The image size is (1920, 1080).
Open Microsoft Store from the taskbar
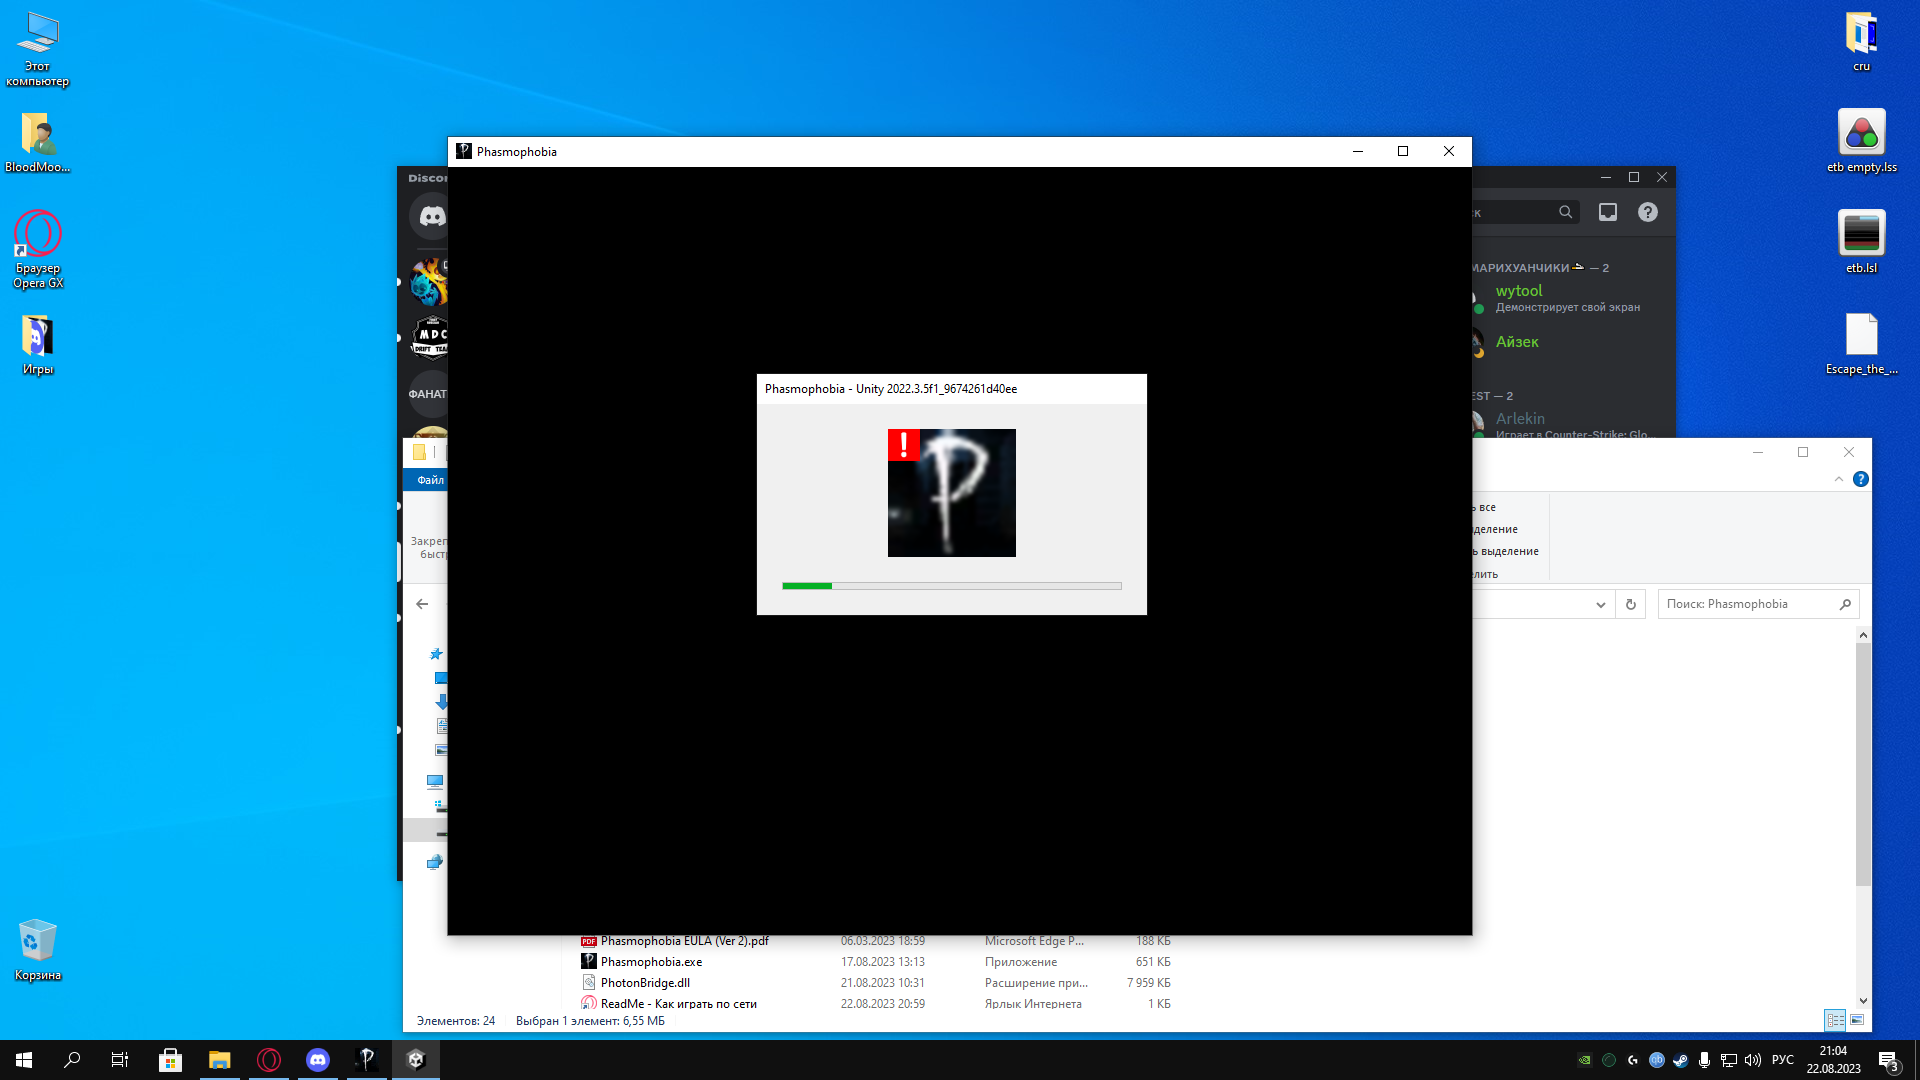click(170, 1060)
